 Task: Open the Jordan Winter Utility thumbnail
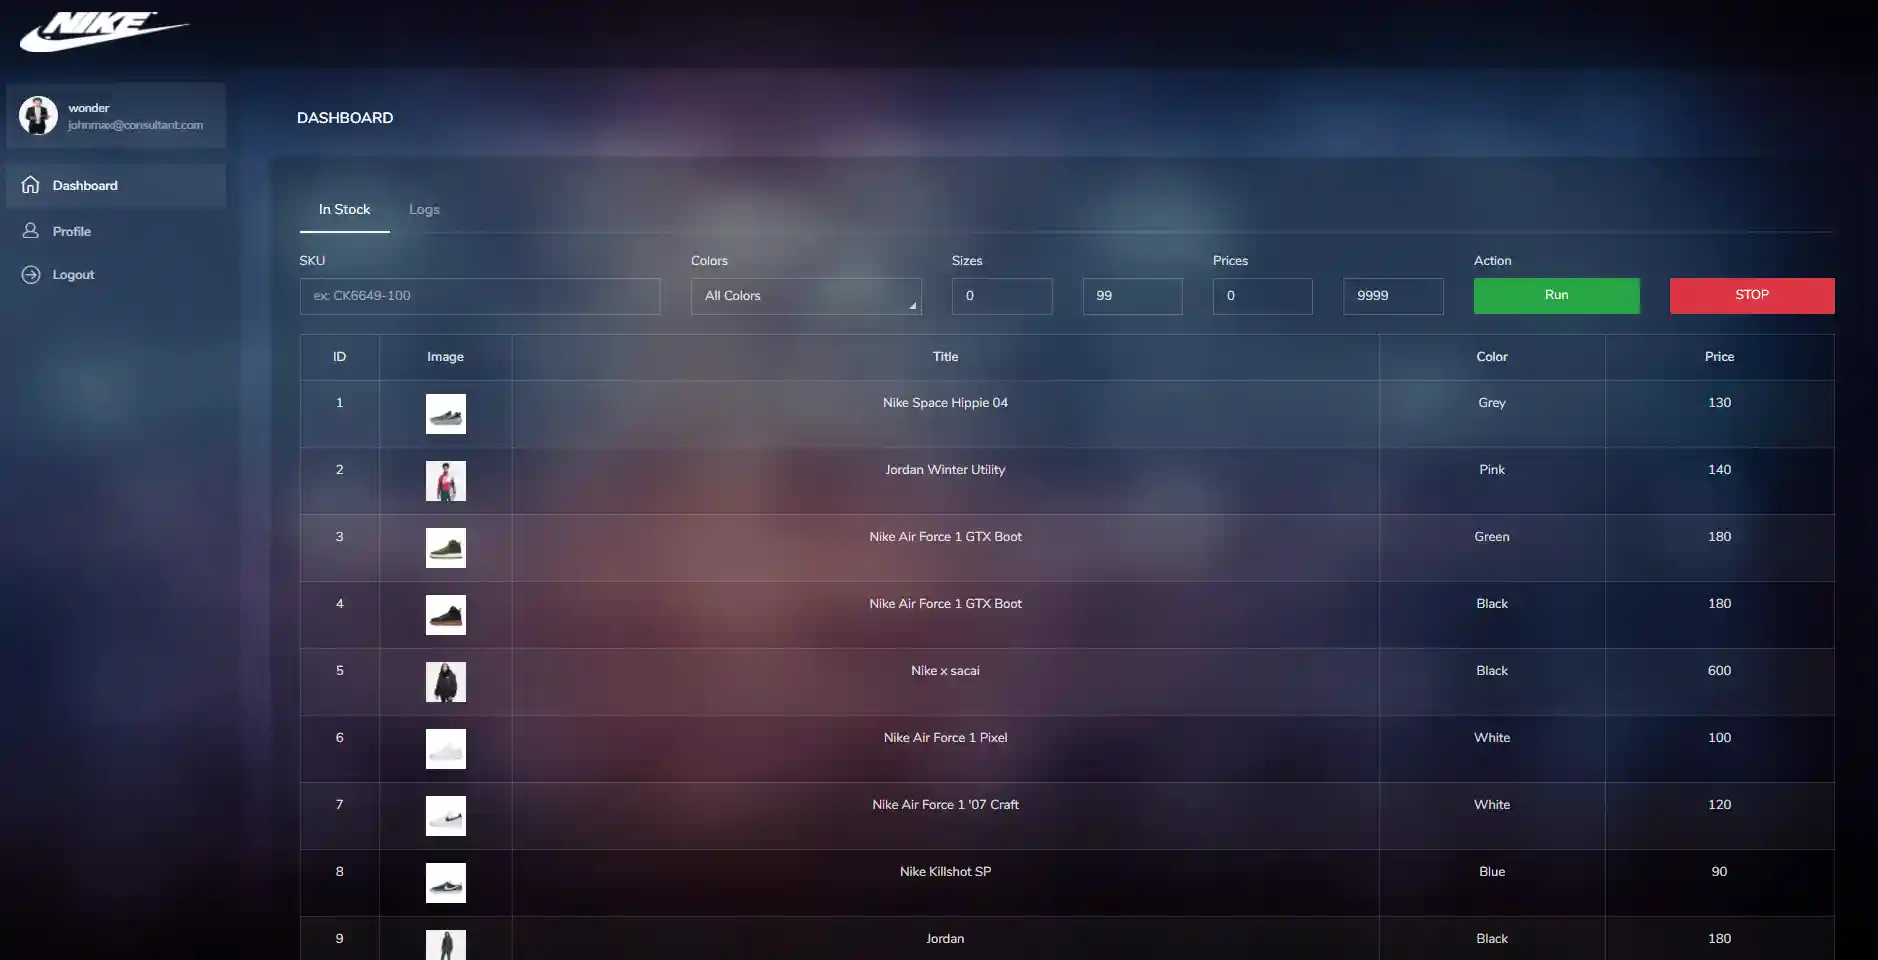pos(446,481)
